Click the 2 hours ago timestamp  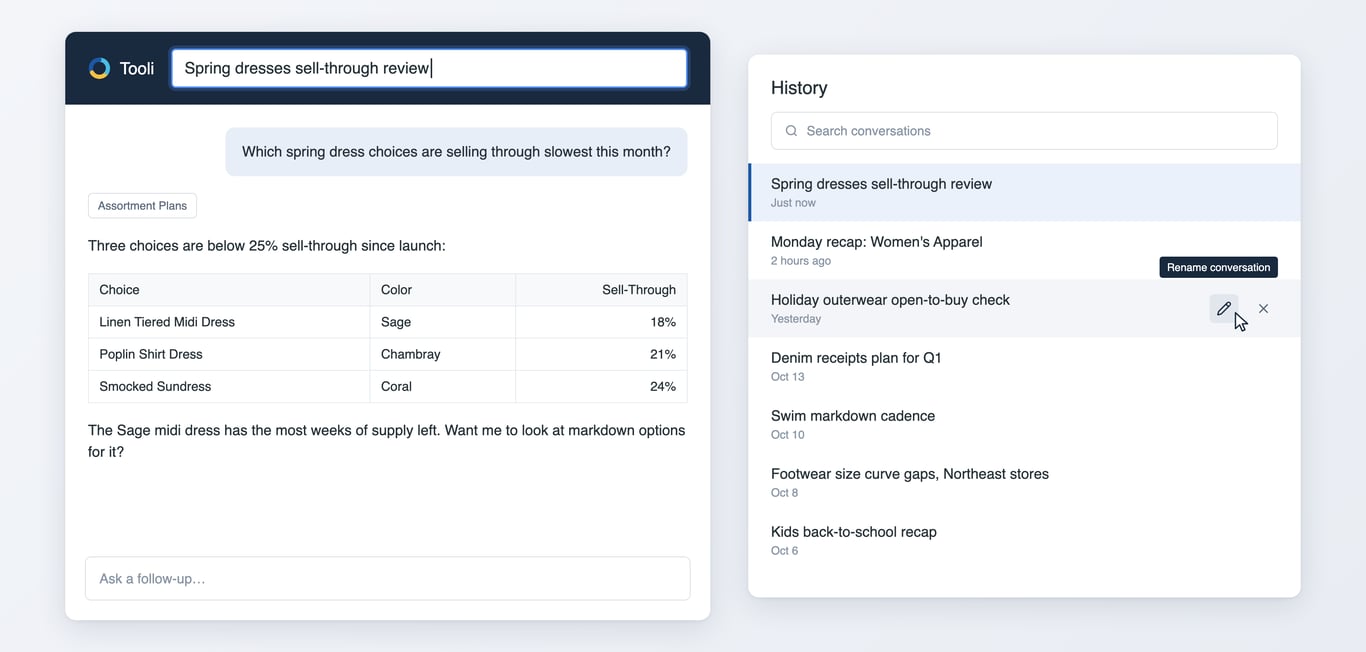(x=801, y=261)
